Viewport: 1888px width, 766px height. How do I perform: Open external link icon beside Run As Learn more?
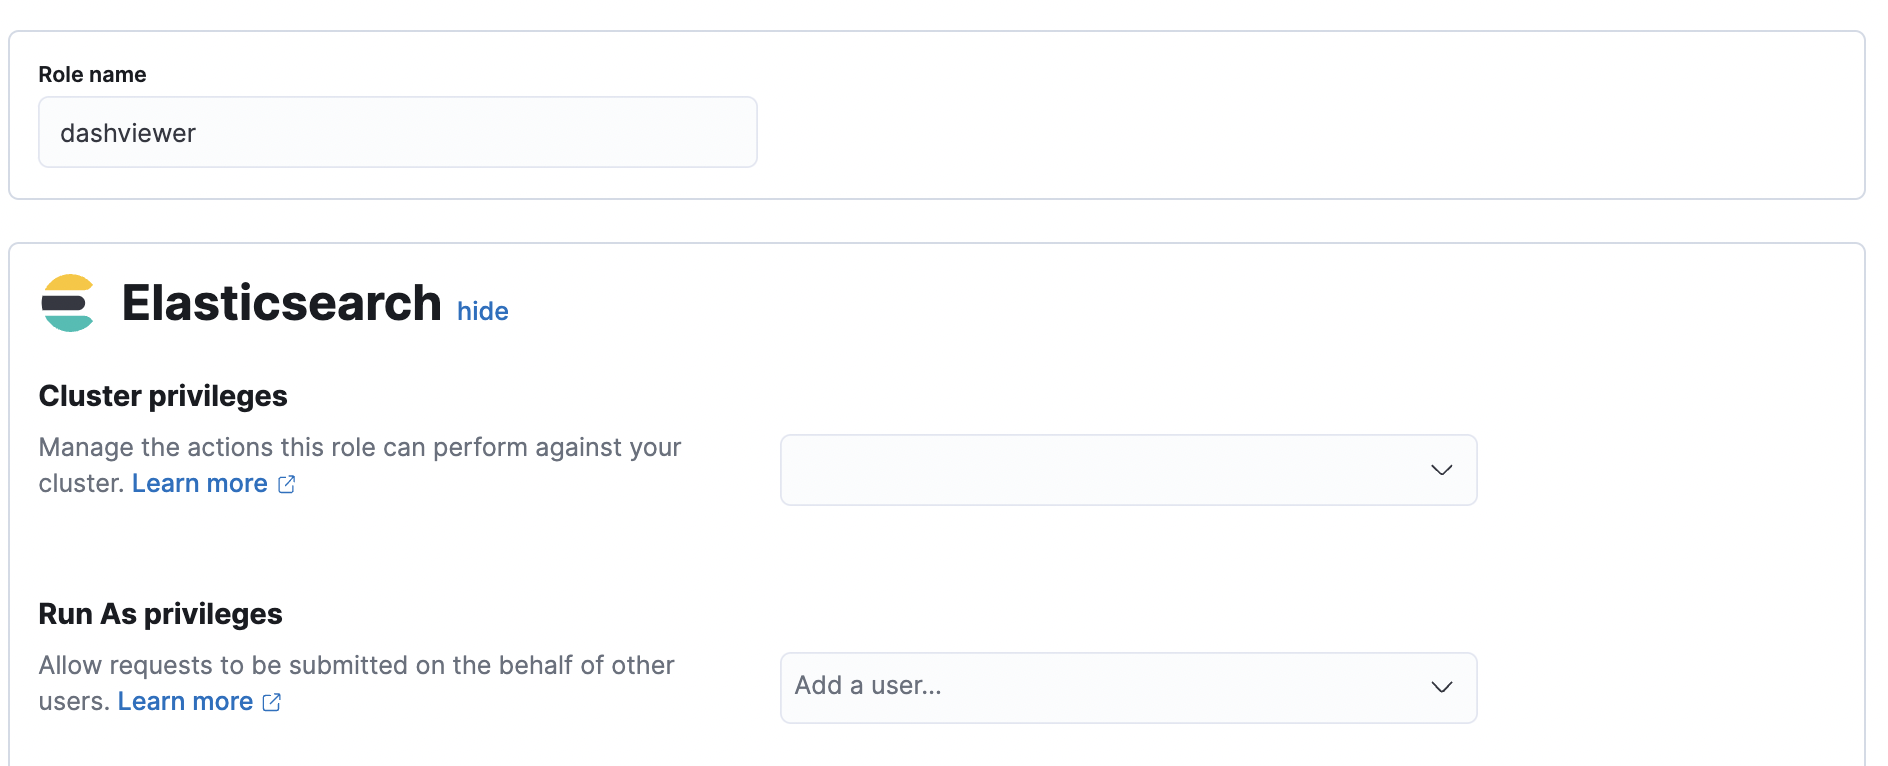point(272,702)
